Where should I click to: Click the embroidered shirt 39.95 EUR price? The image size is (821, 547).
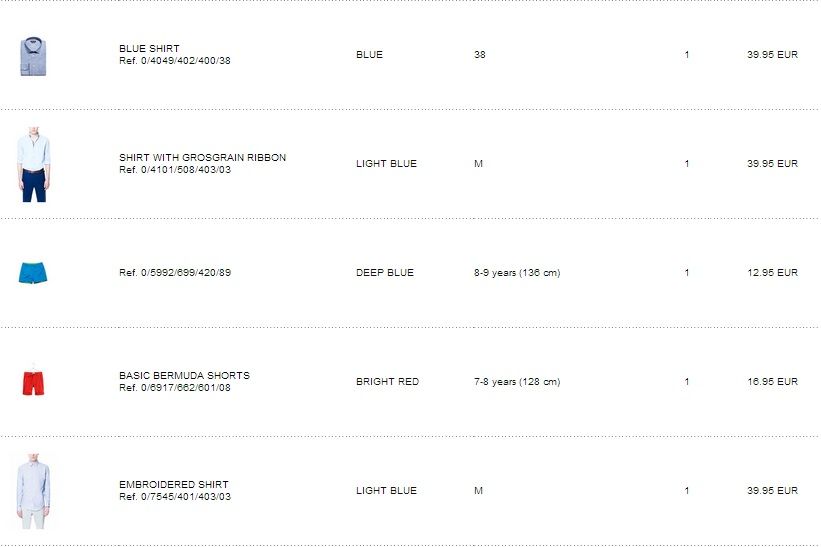pos(772,490)
